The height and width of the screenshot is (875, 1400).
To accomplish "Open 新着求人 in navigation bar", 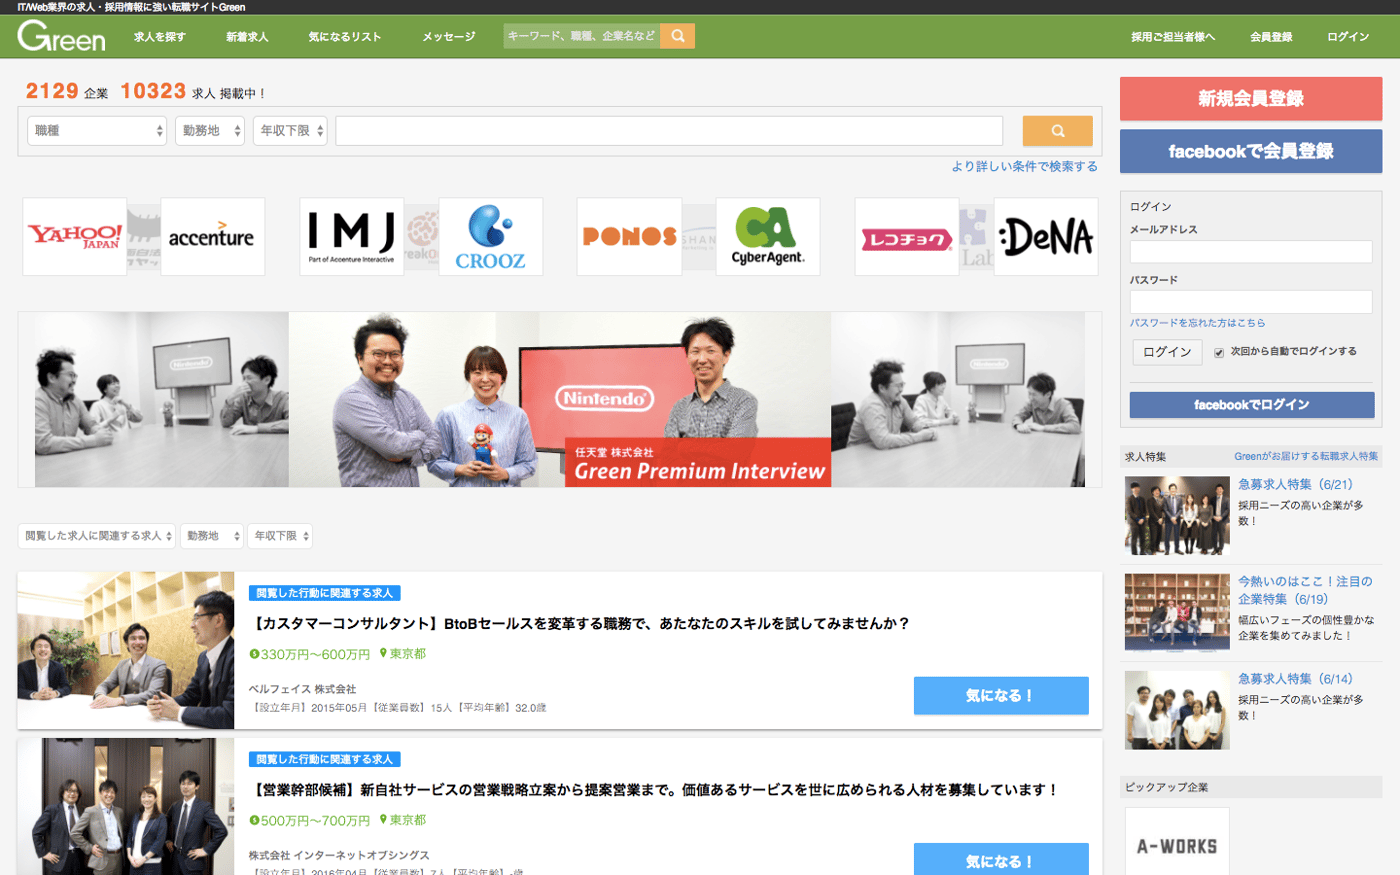I will (x=247, y=37).
